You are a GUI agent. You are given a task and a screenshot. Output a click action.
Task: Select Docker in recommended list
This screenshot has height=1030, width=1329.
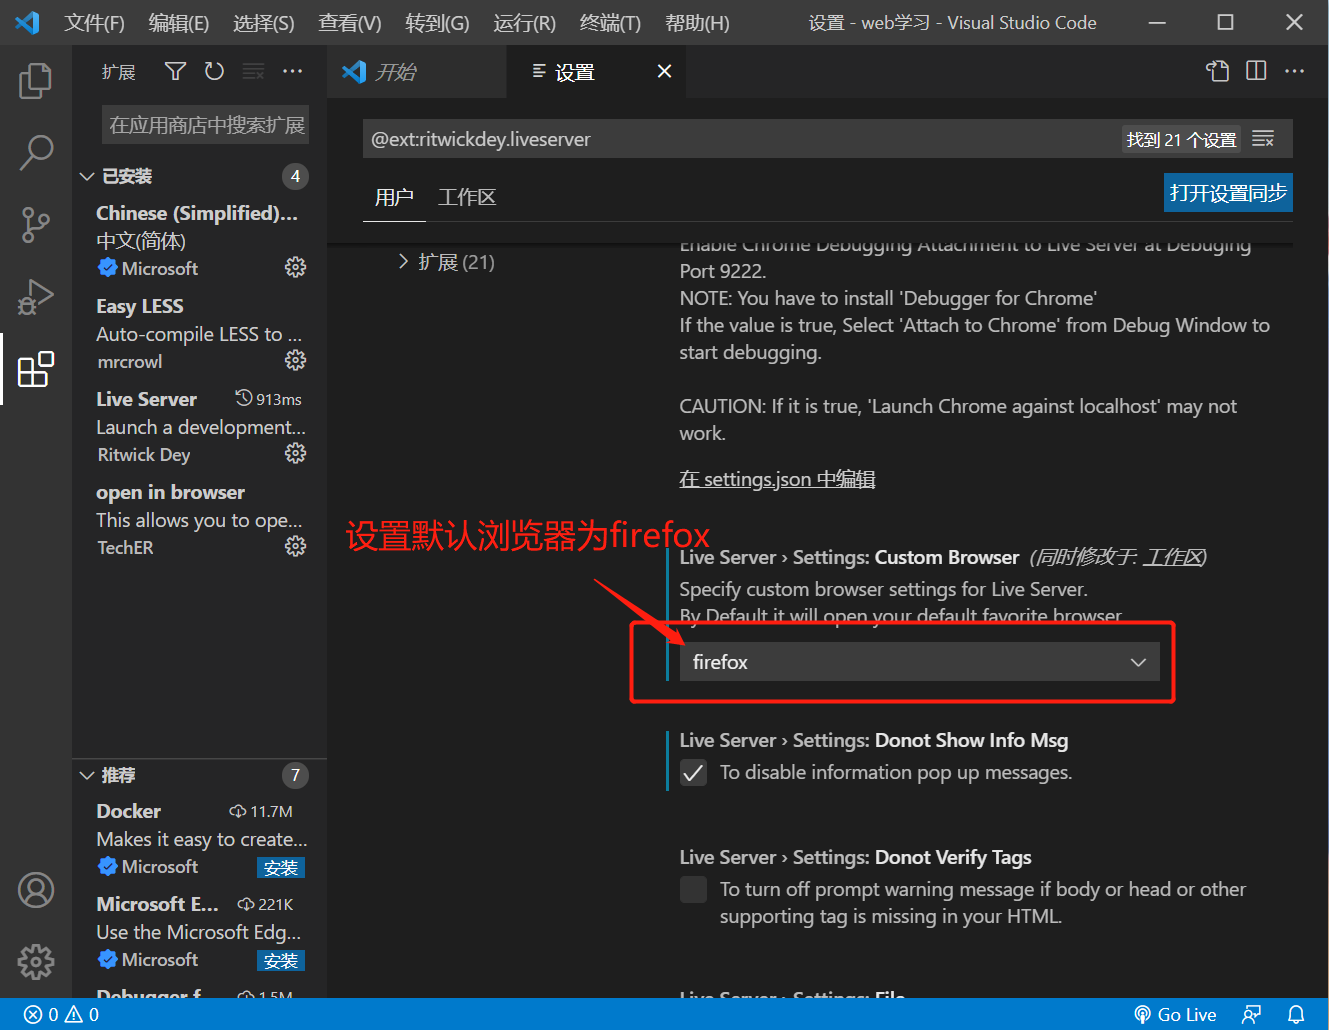[x=200, y=838]
